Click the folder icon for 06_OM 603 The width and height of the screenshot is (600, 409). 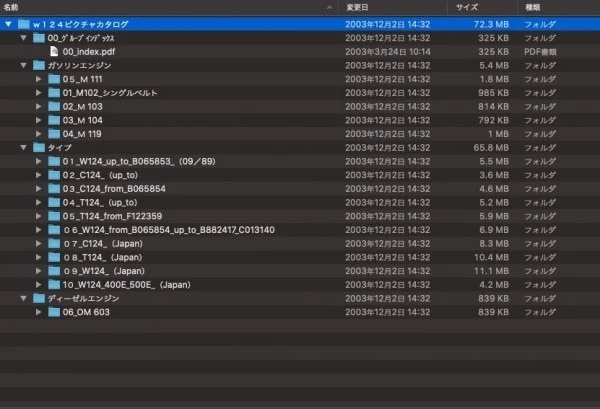54,312
